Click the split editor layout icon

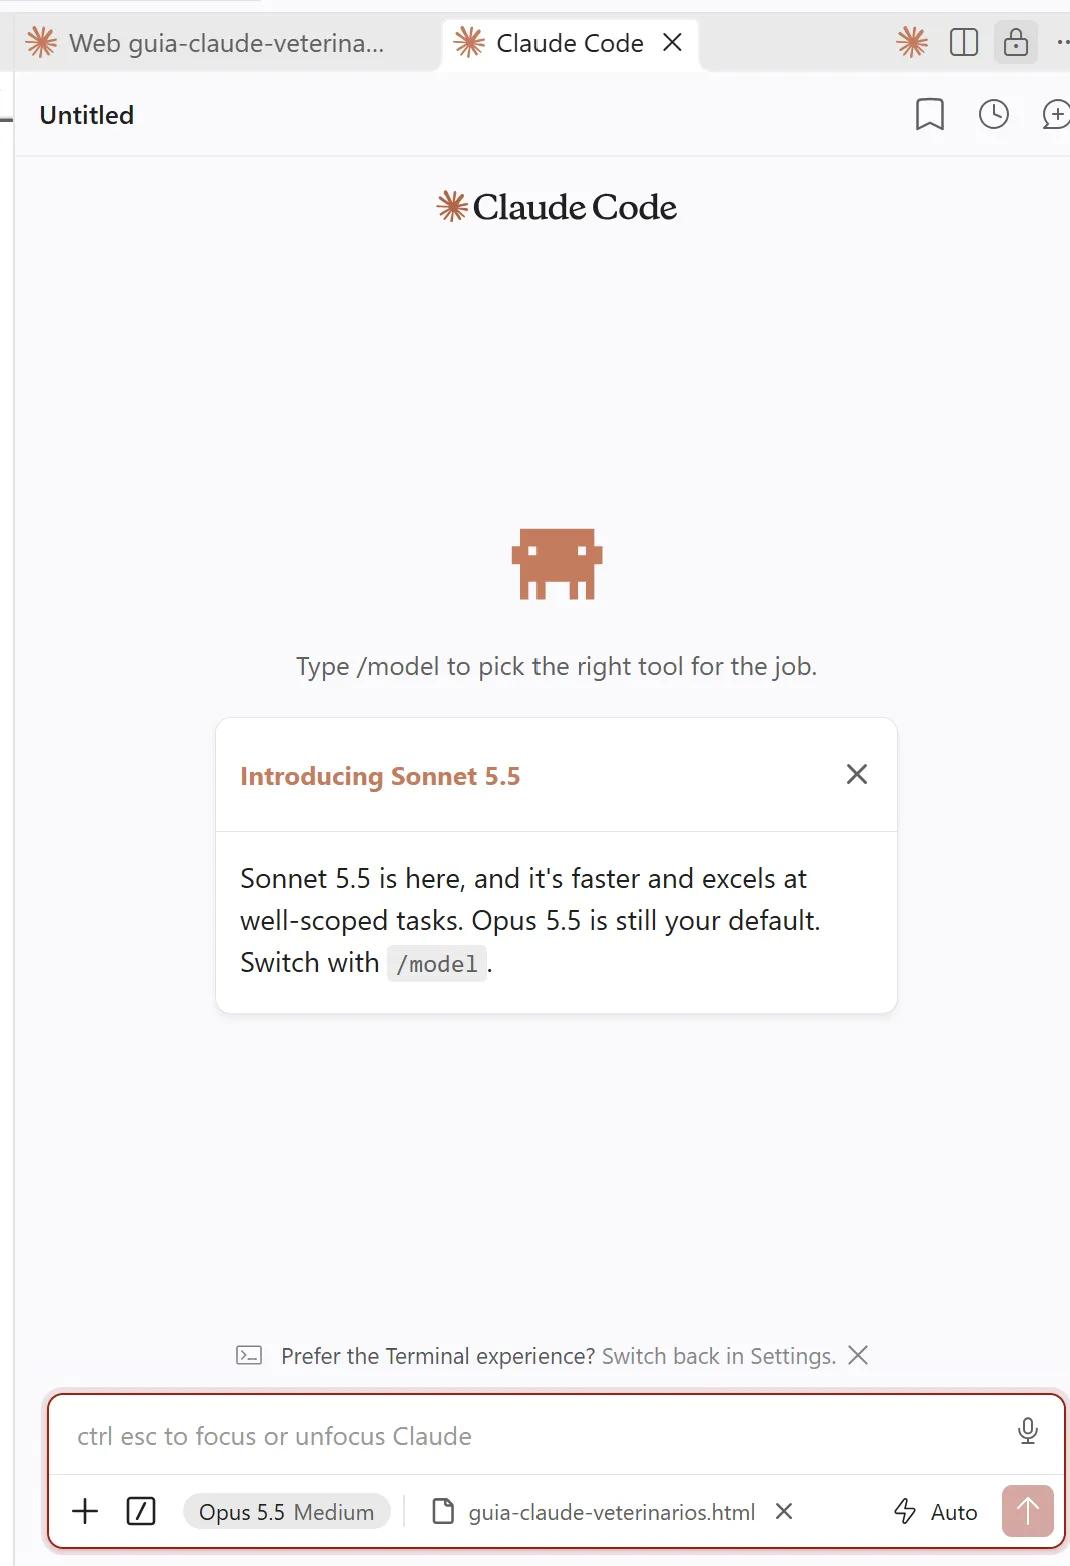coord(963,42)
